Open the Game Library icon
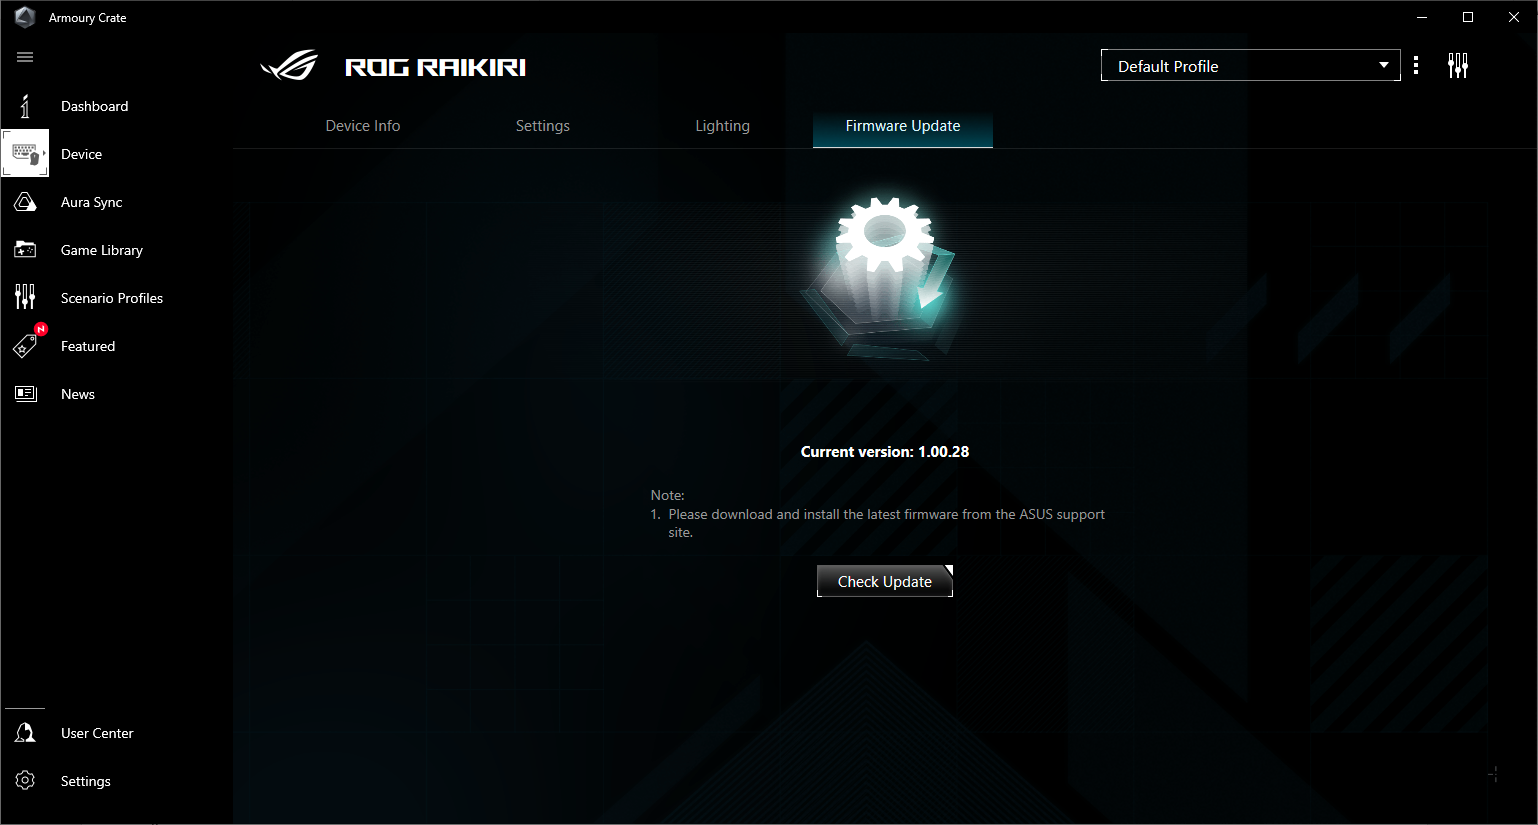The height and width of the screenshot is (825, 1538). click(25, 250)
